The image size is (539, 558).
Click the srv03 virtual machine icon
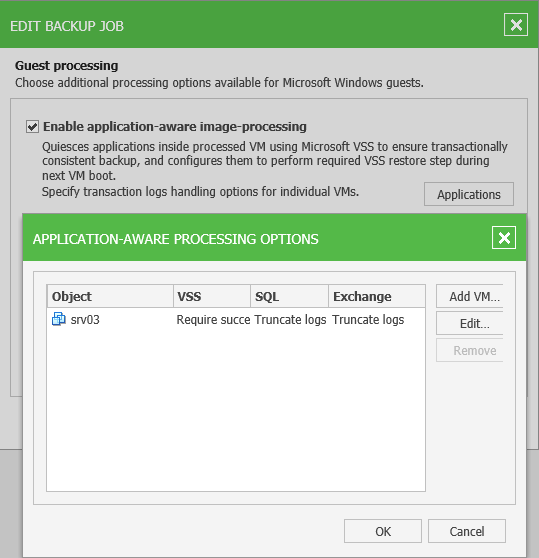click(59, 319)
